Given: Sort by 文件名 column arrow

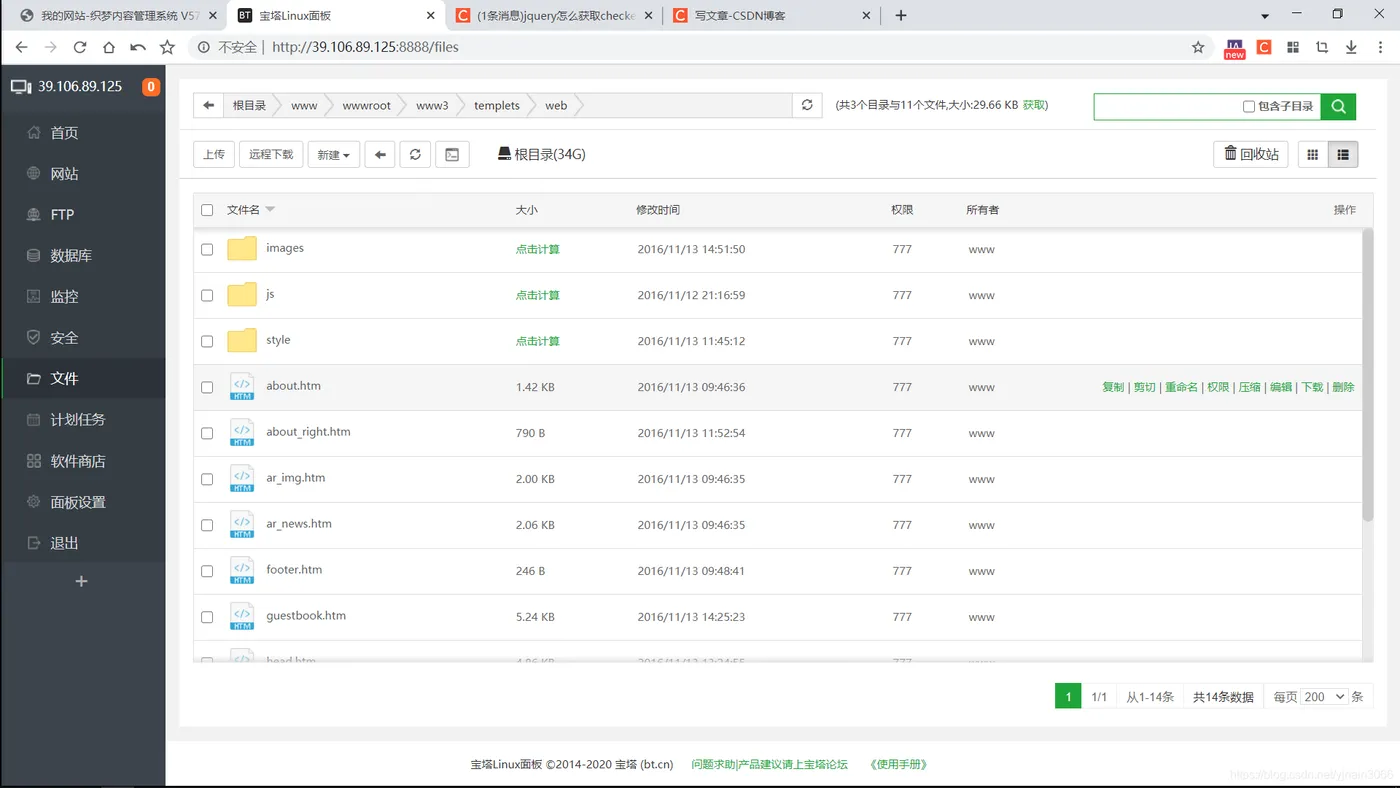Looking at the screenshot, I should (x=270, y=210).
